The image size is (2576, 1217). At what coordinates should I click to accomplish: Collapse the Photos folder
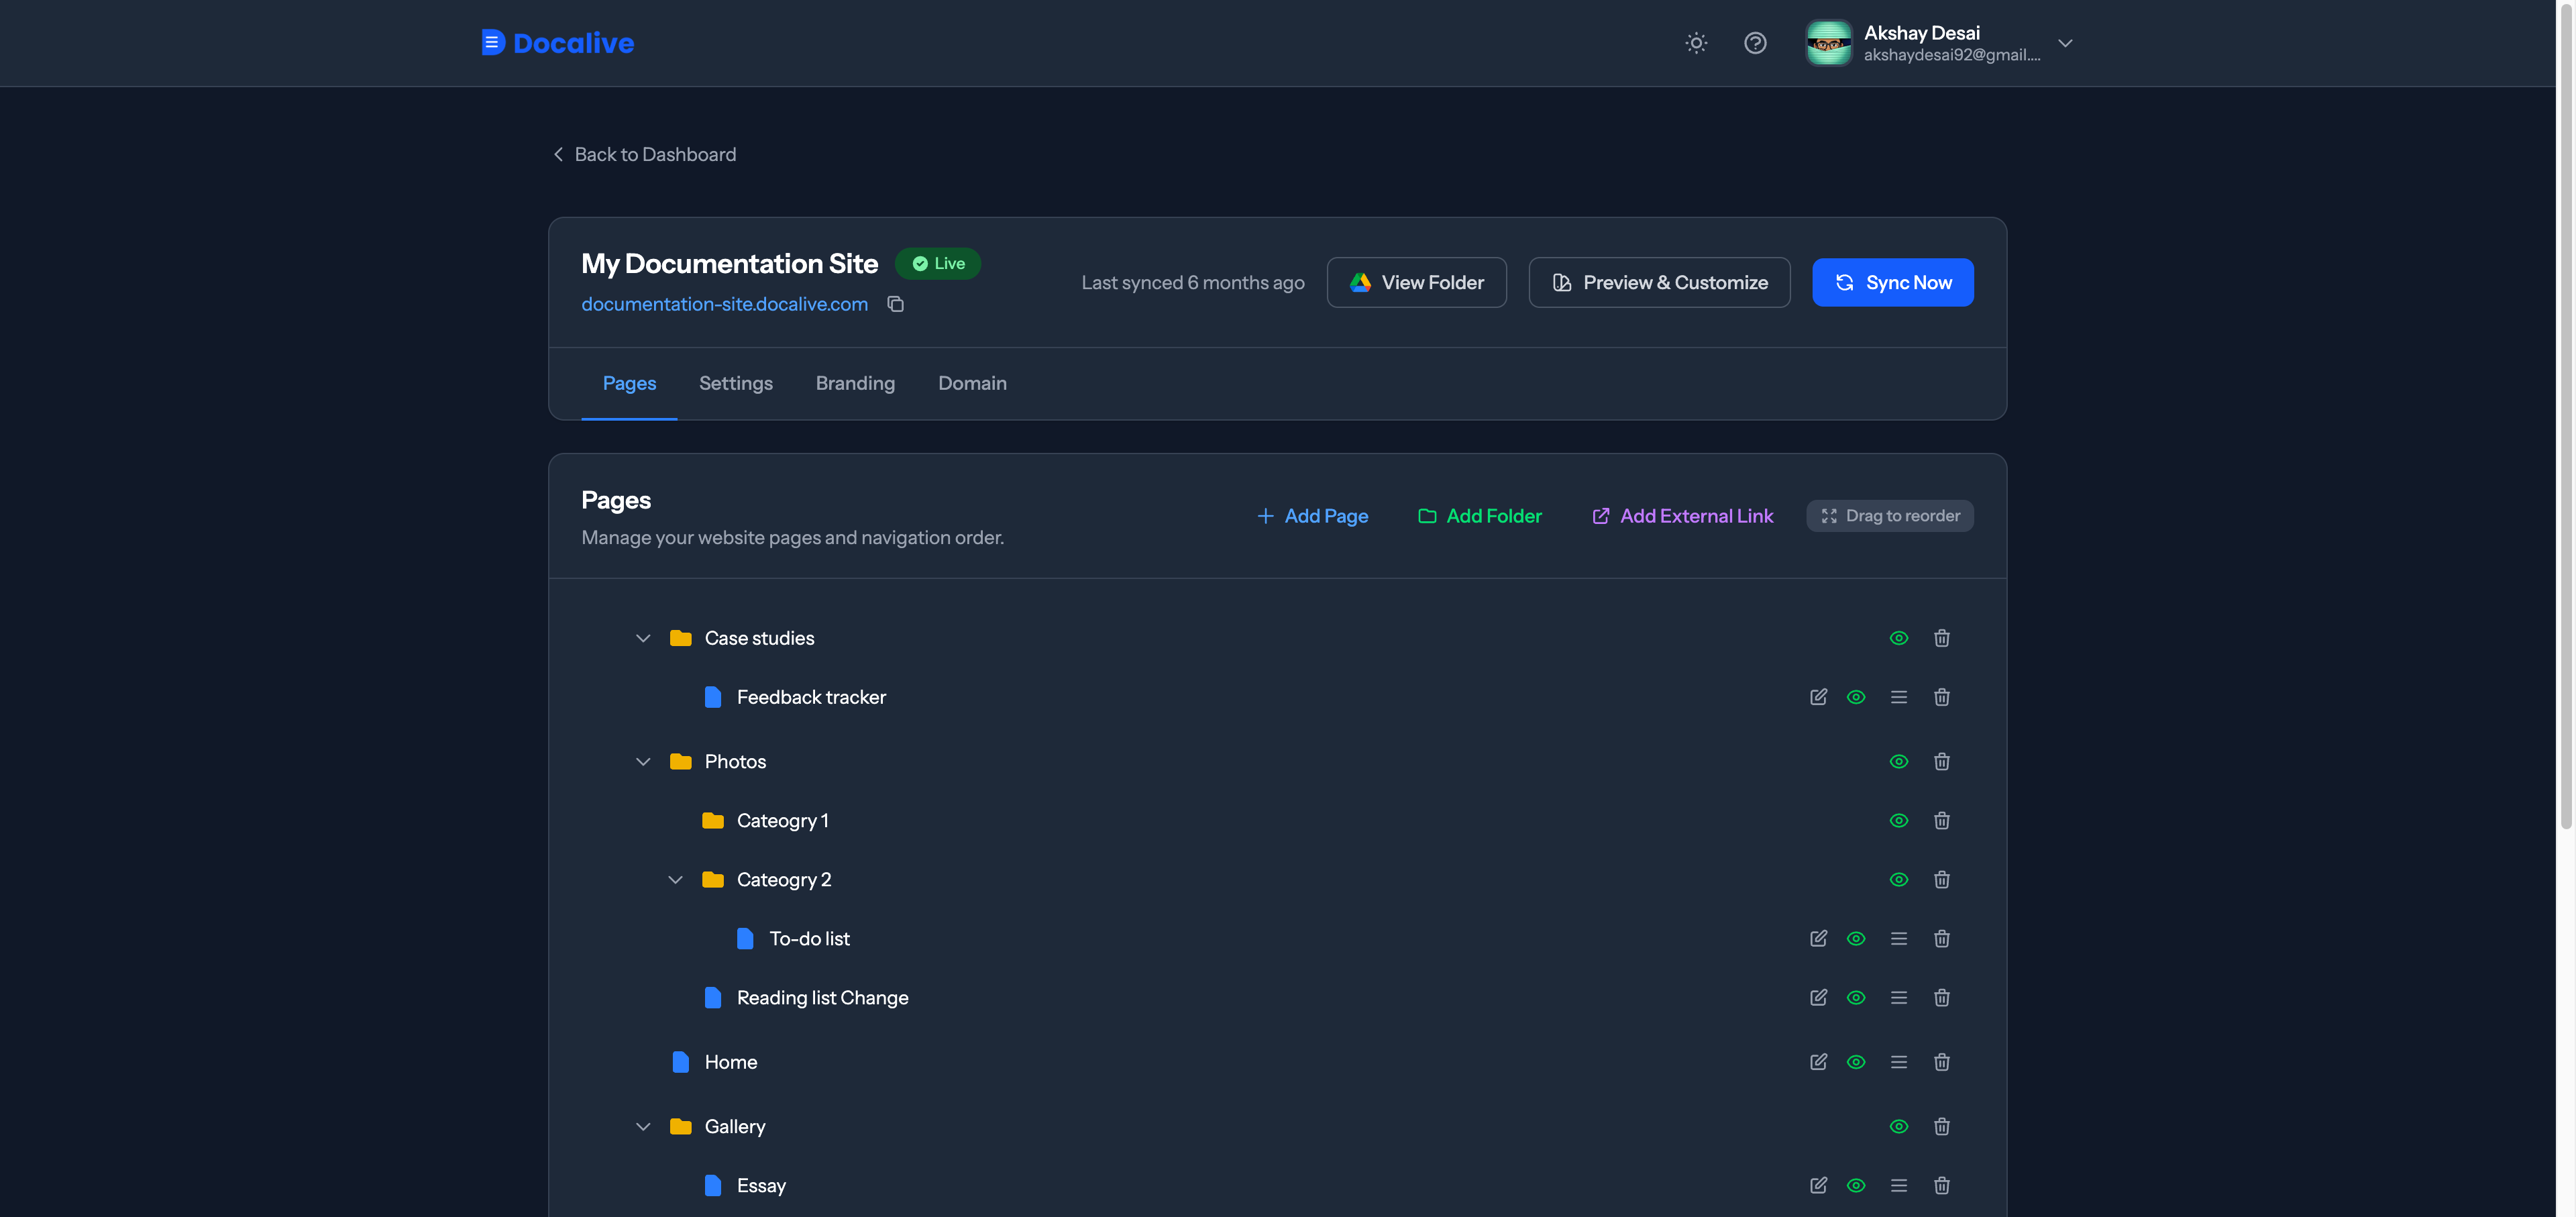tap(643, 761)
